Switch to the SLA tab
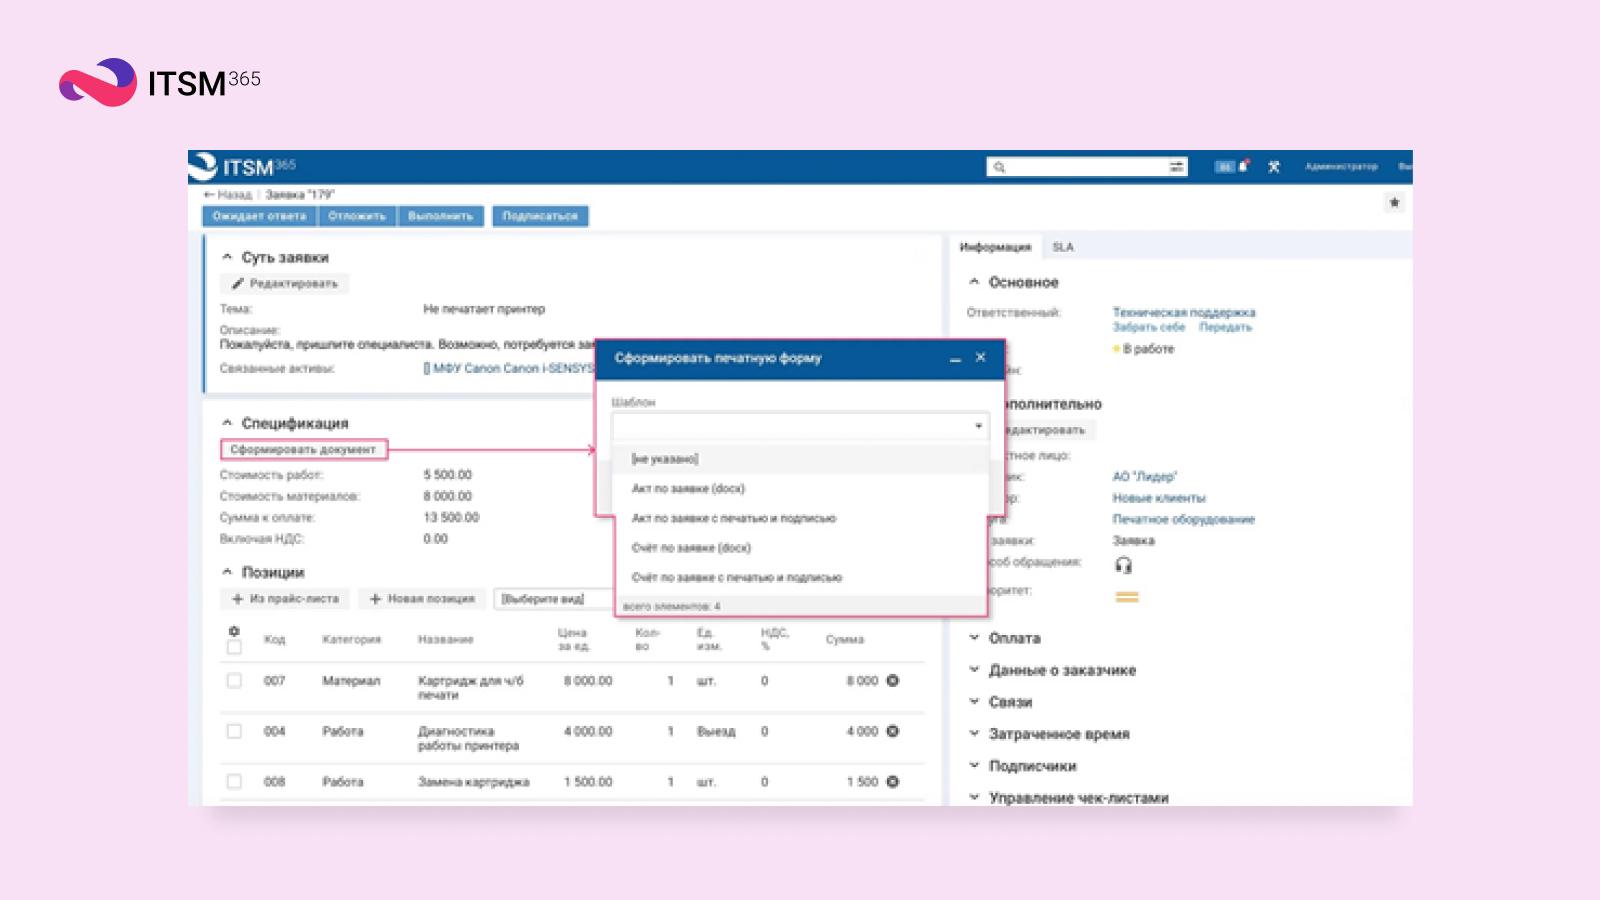 (x=1063, y=247)
